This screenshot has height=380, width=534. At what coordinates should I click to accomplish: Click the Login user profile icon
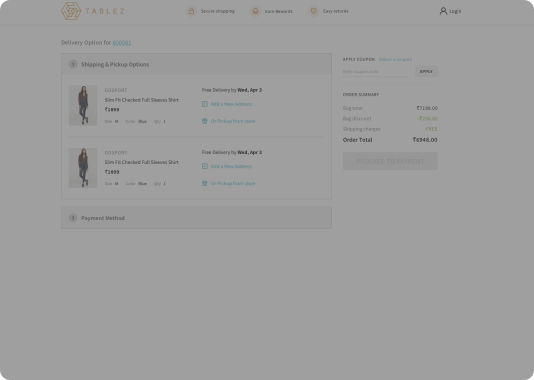443,11
